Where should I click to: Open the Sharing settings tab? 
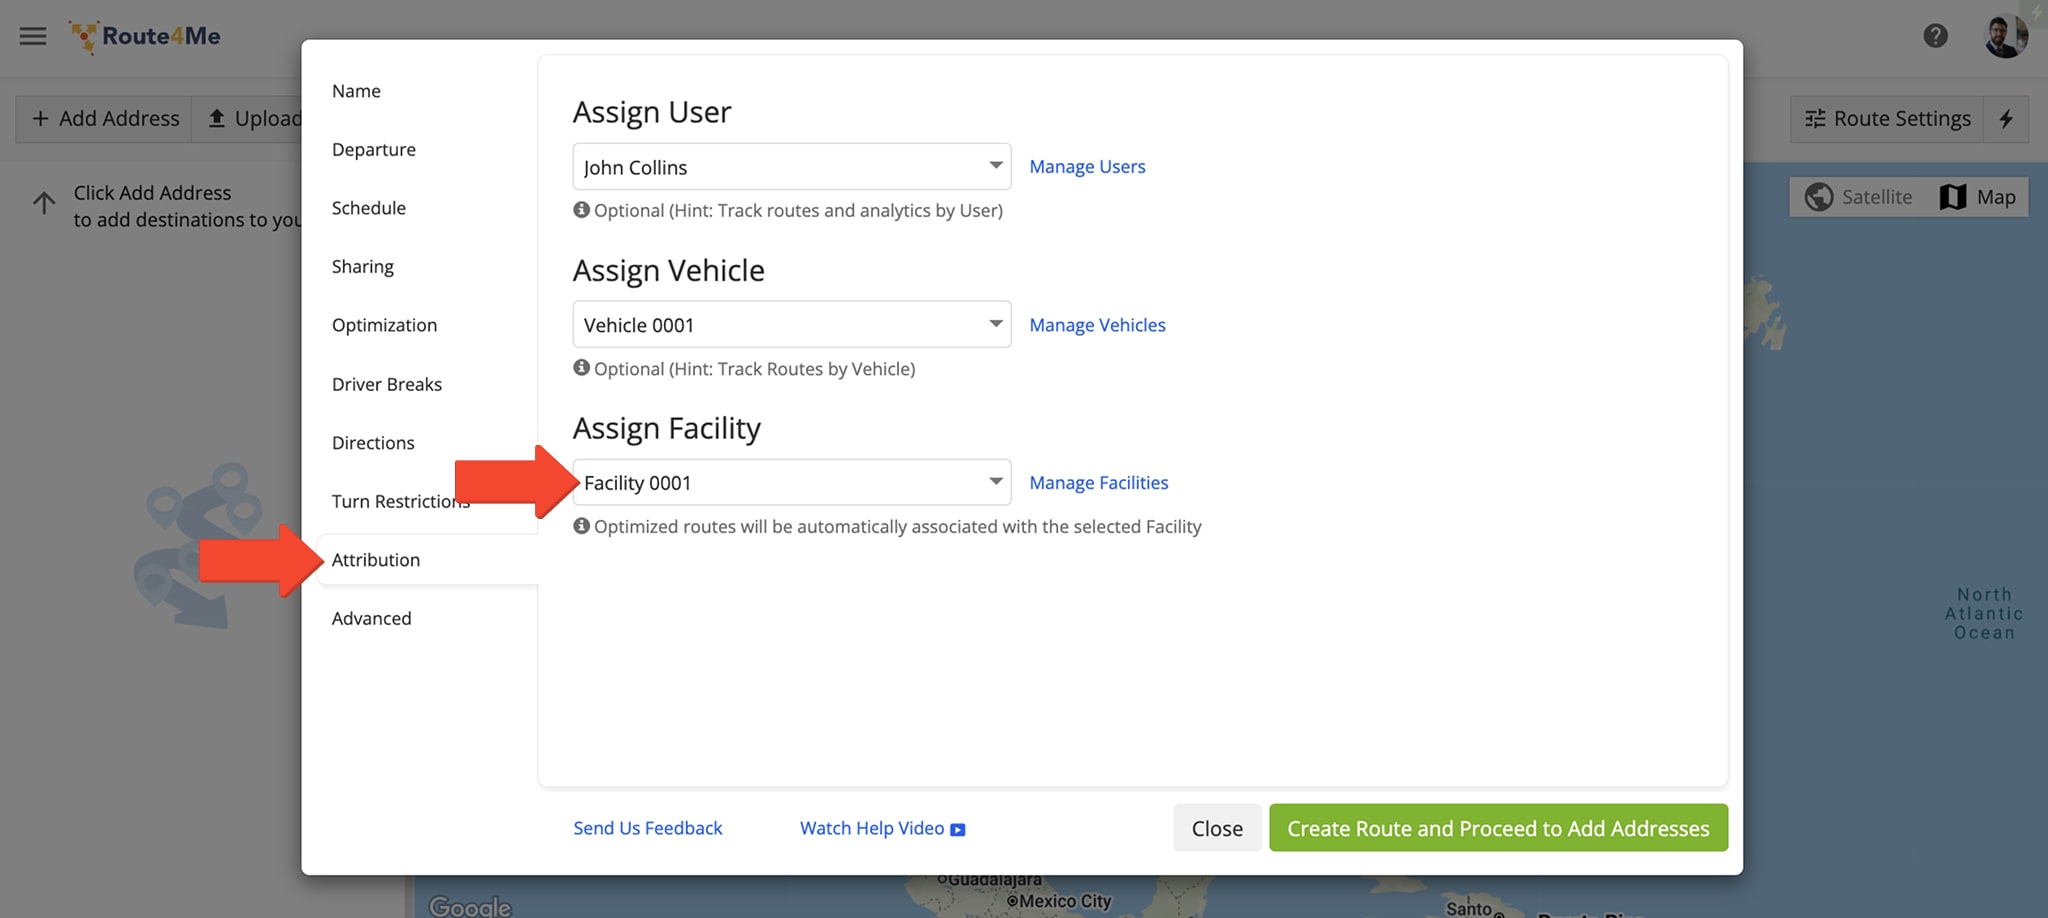363,267
